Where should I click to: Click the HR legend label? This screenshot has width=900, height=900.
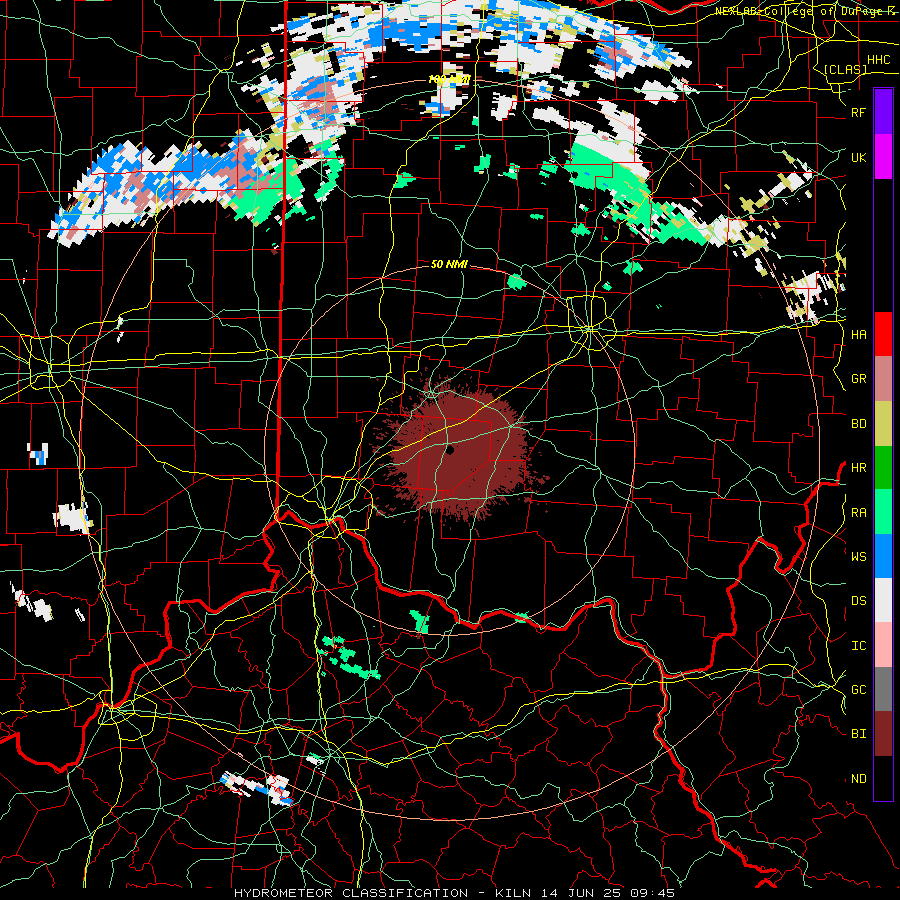[858, 467]
